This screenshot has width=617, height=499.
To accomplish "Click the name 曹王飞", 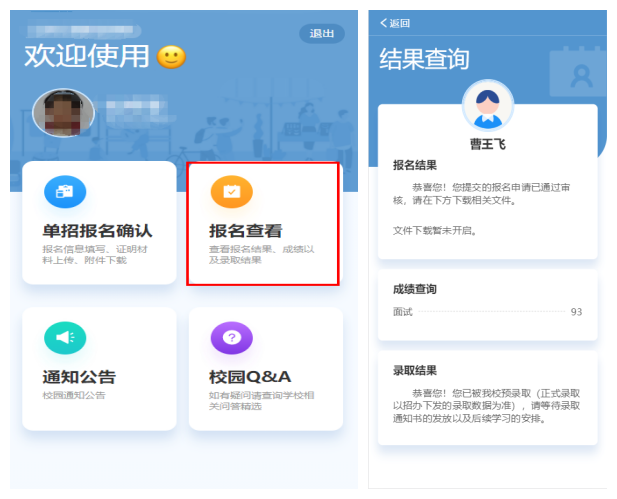I will (x=487, y=144).
